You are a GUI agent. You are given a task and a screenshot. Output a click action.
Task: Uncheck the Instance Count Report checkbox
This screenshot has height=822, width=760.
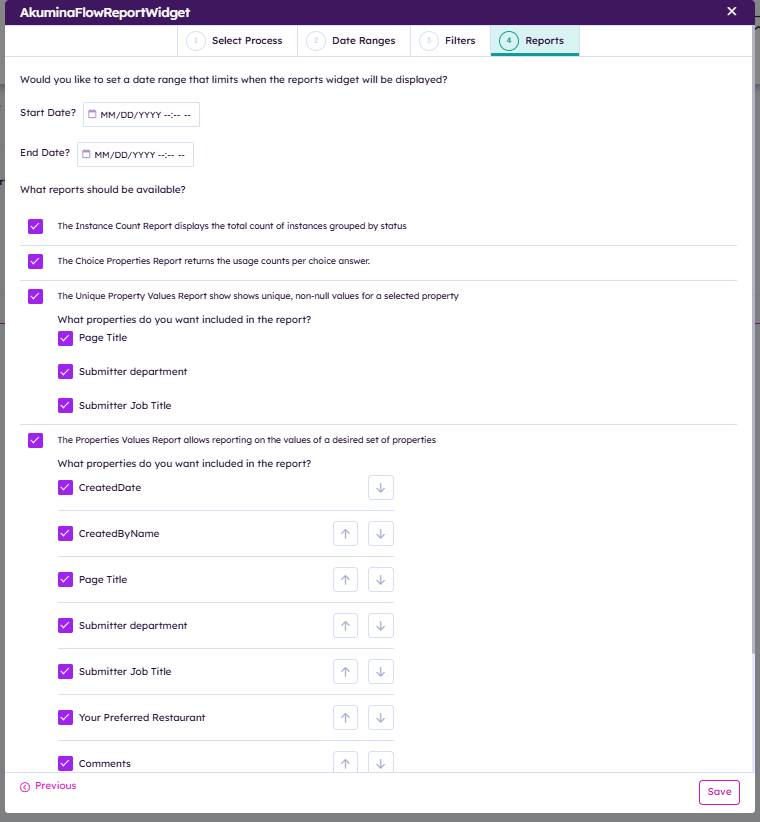click(36, 226)
